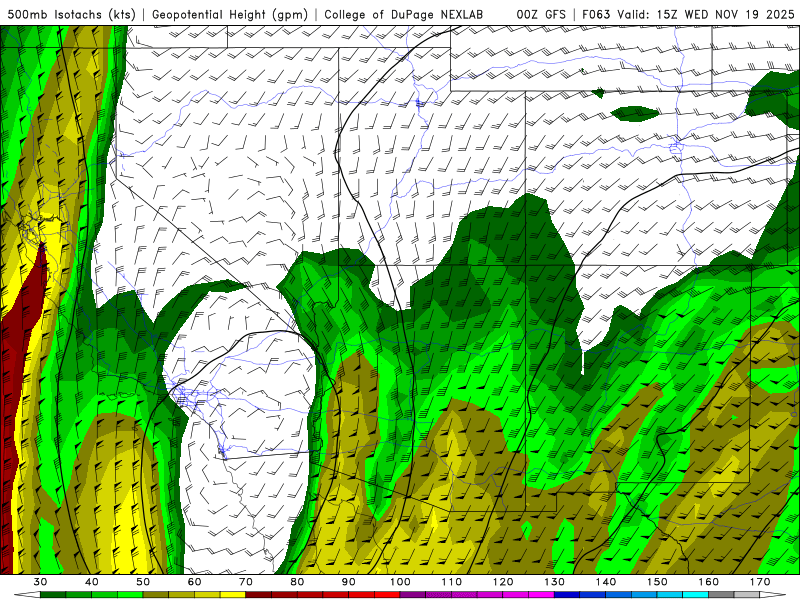Screen dimensions: 800x600
Task: Click the dark red 70-knot colorbar swatch
Action: (x=259, y=595)
